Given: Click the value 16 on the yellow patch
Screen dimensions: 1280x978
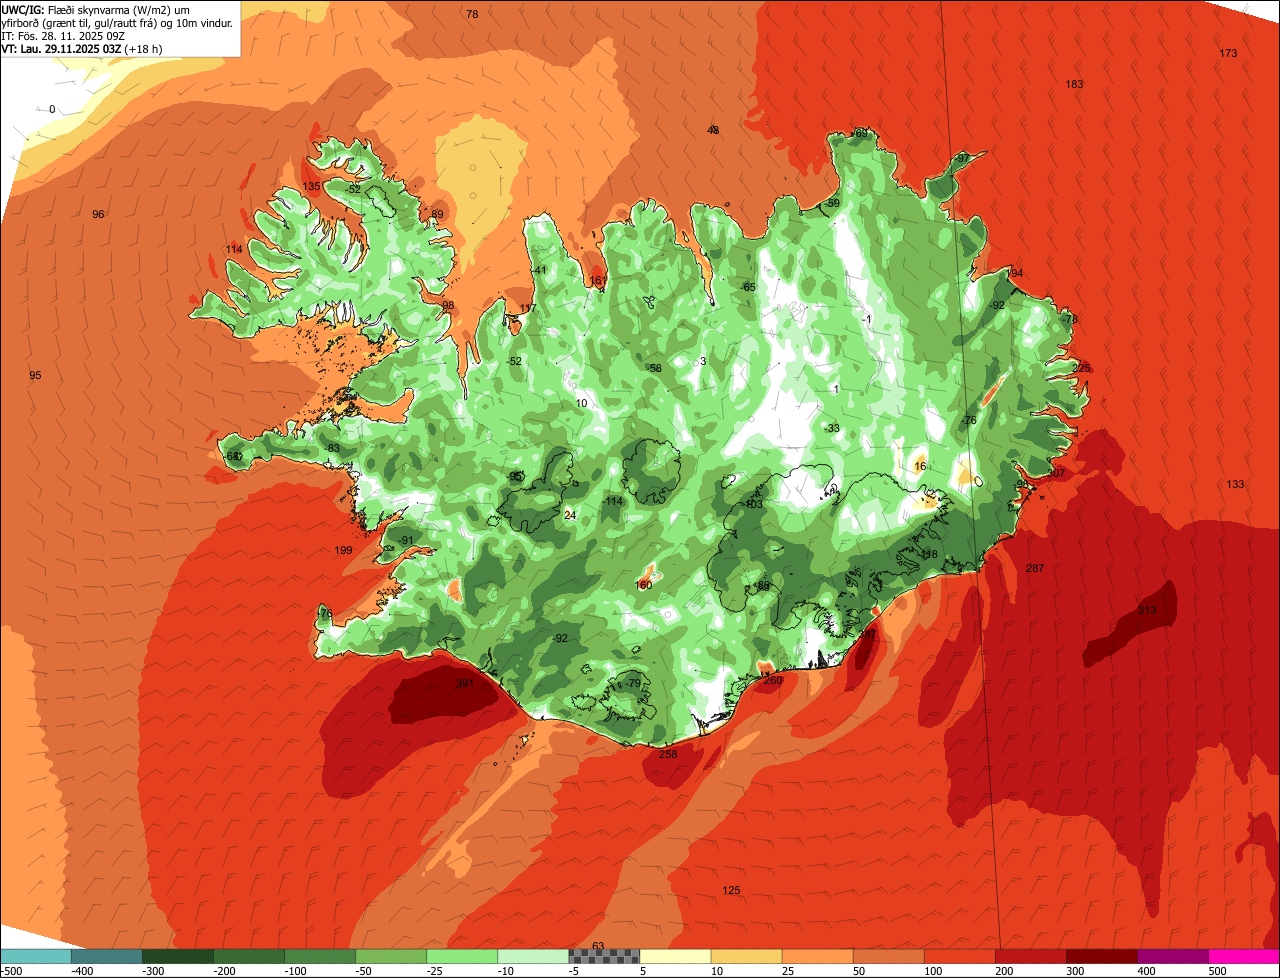Looking at the screenshot, I should (920, 466).
